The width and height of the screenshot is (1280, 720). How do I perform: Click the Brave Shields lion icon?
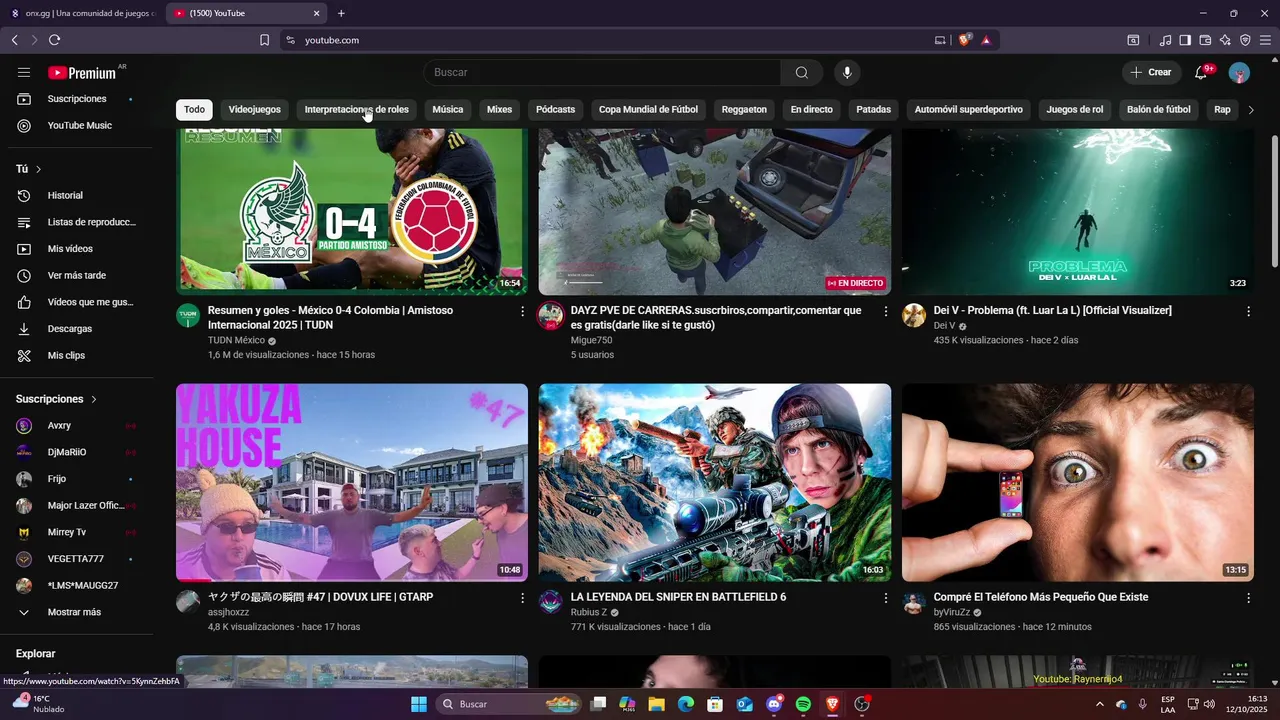click(965, 40)
